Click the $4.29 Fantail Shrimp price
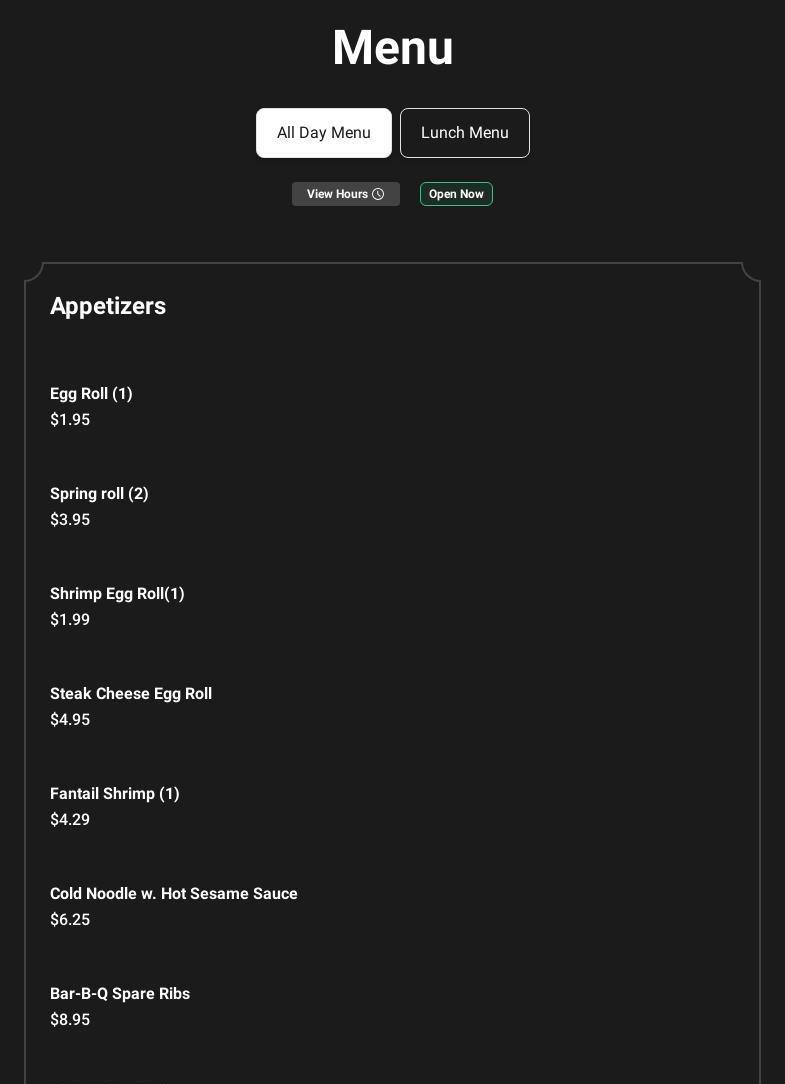Screen dimensions: 785x1084 click(x=70, y=820)
